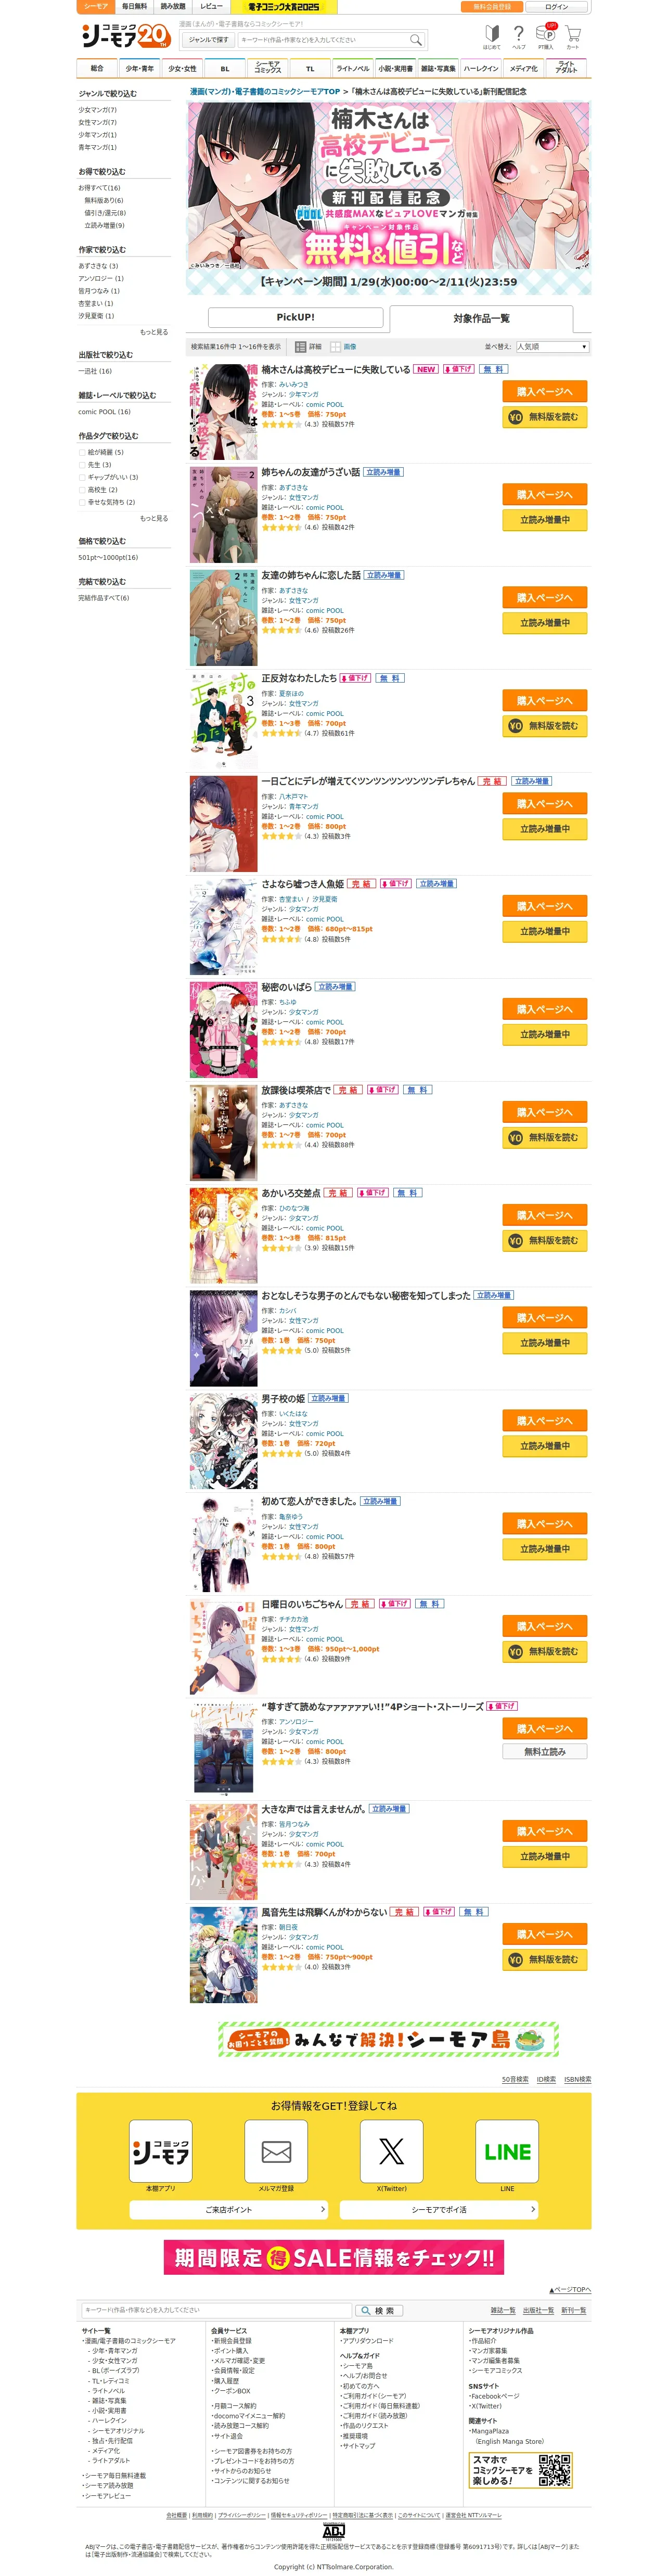Click the keyword search input field
This screenshot has height=2576, width=668.
click(323, 40)
